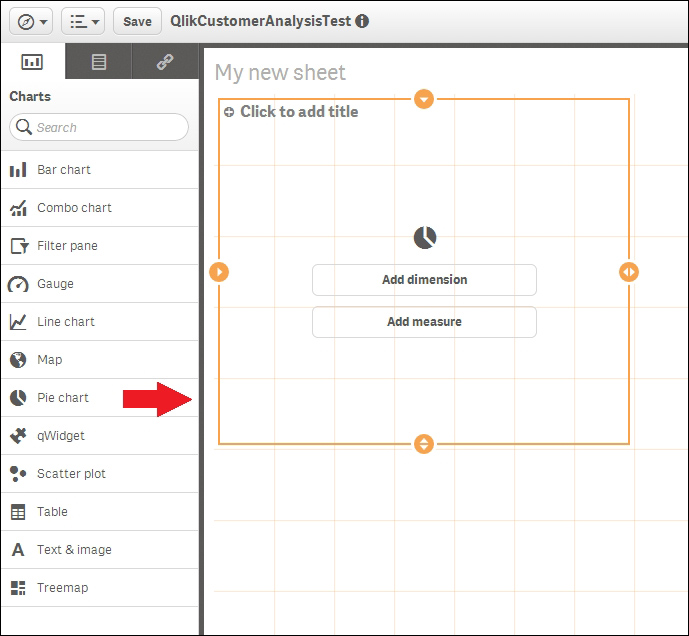
Task: Open the list menu dropdown in the toolbar
Action: pyautogui.click(x=83, y=21)
